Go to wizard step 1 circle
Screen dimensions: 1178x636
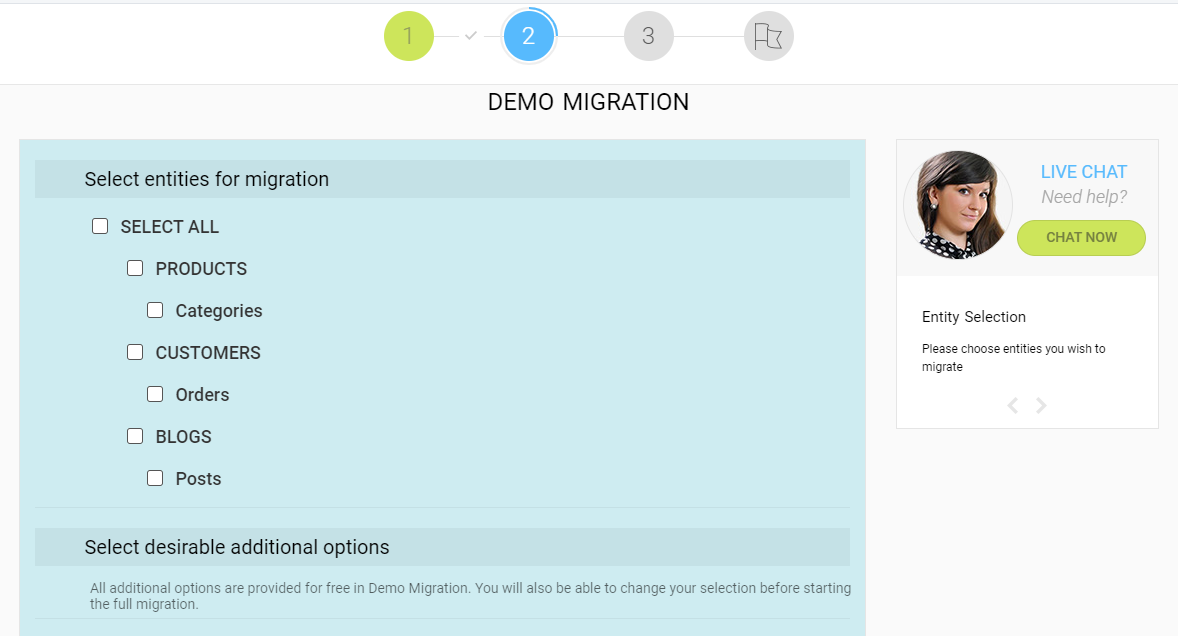[x=409, y=36]
